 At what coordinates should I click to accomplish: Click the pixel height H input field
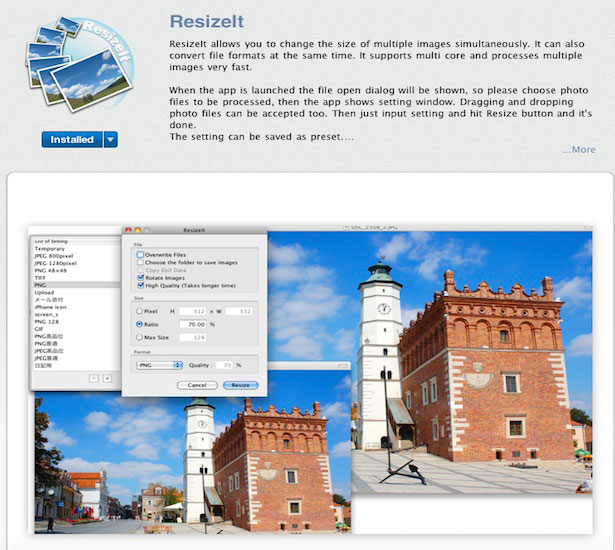192,311
